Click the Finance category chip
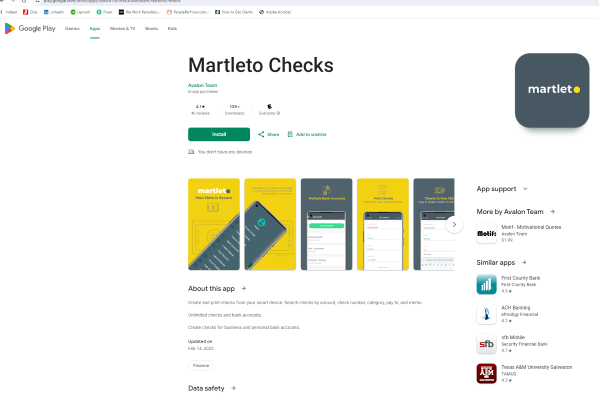 coord(201,366)
